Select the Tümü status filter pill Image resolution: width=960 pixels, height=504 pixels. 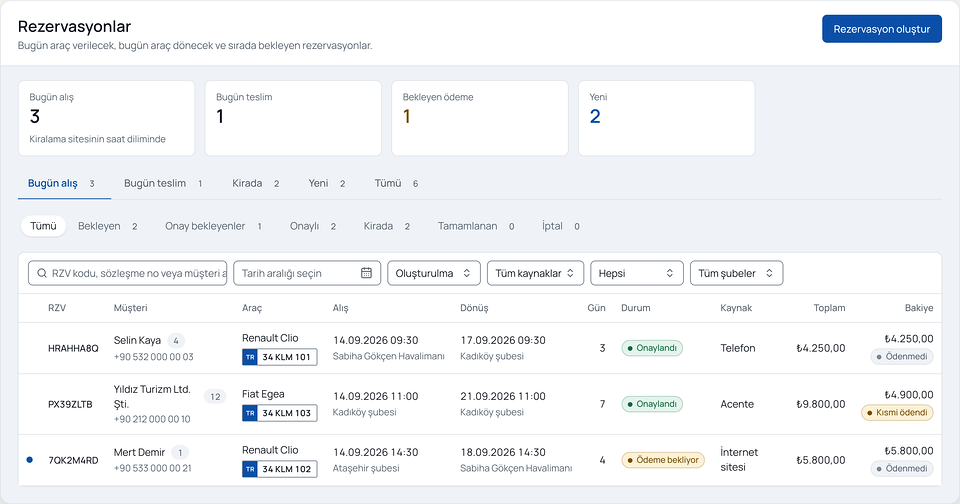tap(43, 226)
